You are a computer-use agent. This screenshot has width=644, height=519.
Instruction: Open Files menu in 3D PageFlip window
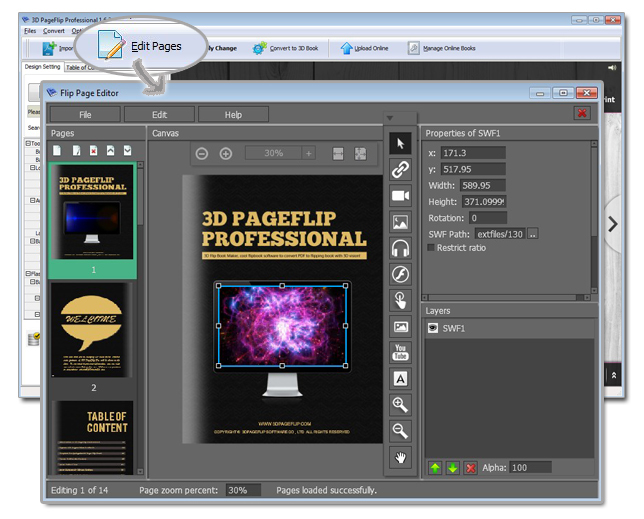[30, 31]
